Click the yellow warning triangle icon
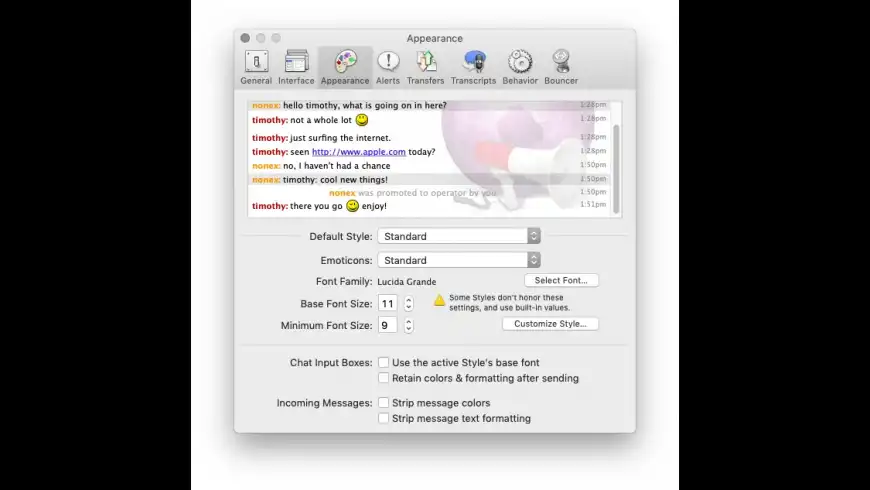The image size is (870, 490). [439, 300]
